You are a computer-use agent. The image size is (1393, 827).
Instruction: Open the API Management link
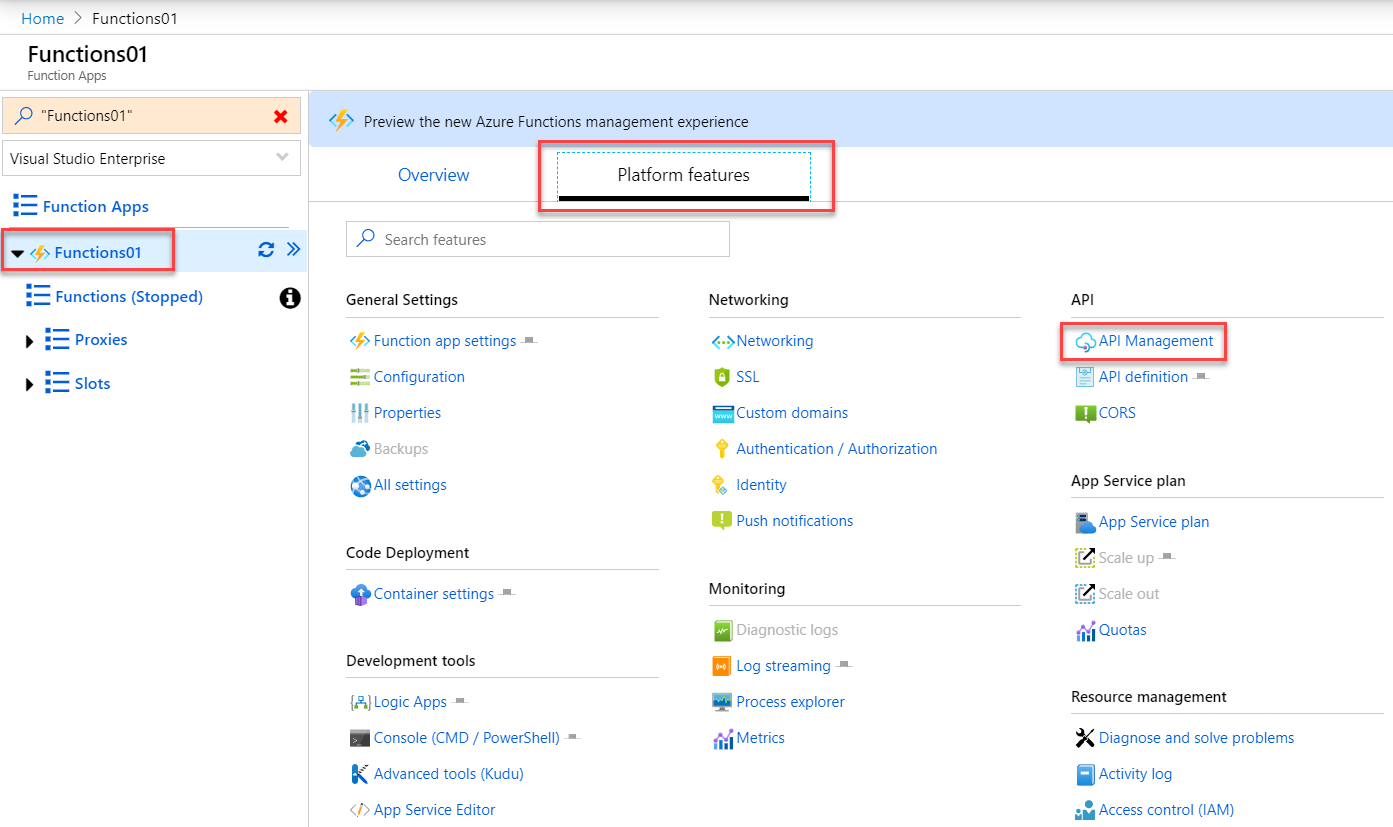click(x=1156, y=341)
